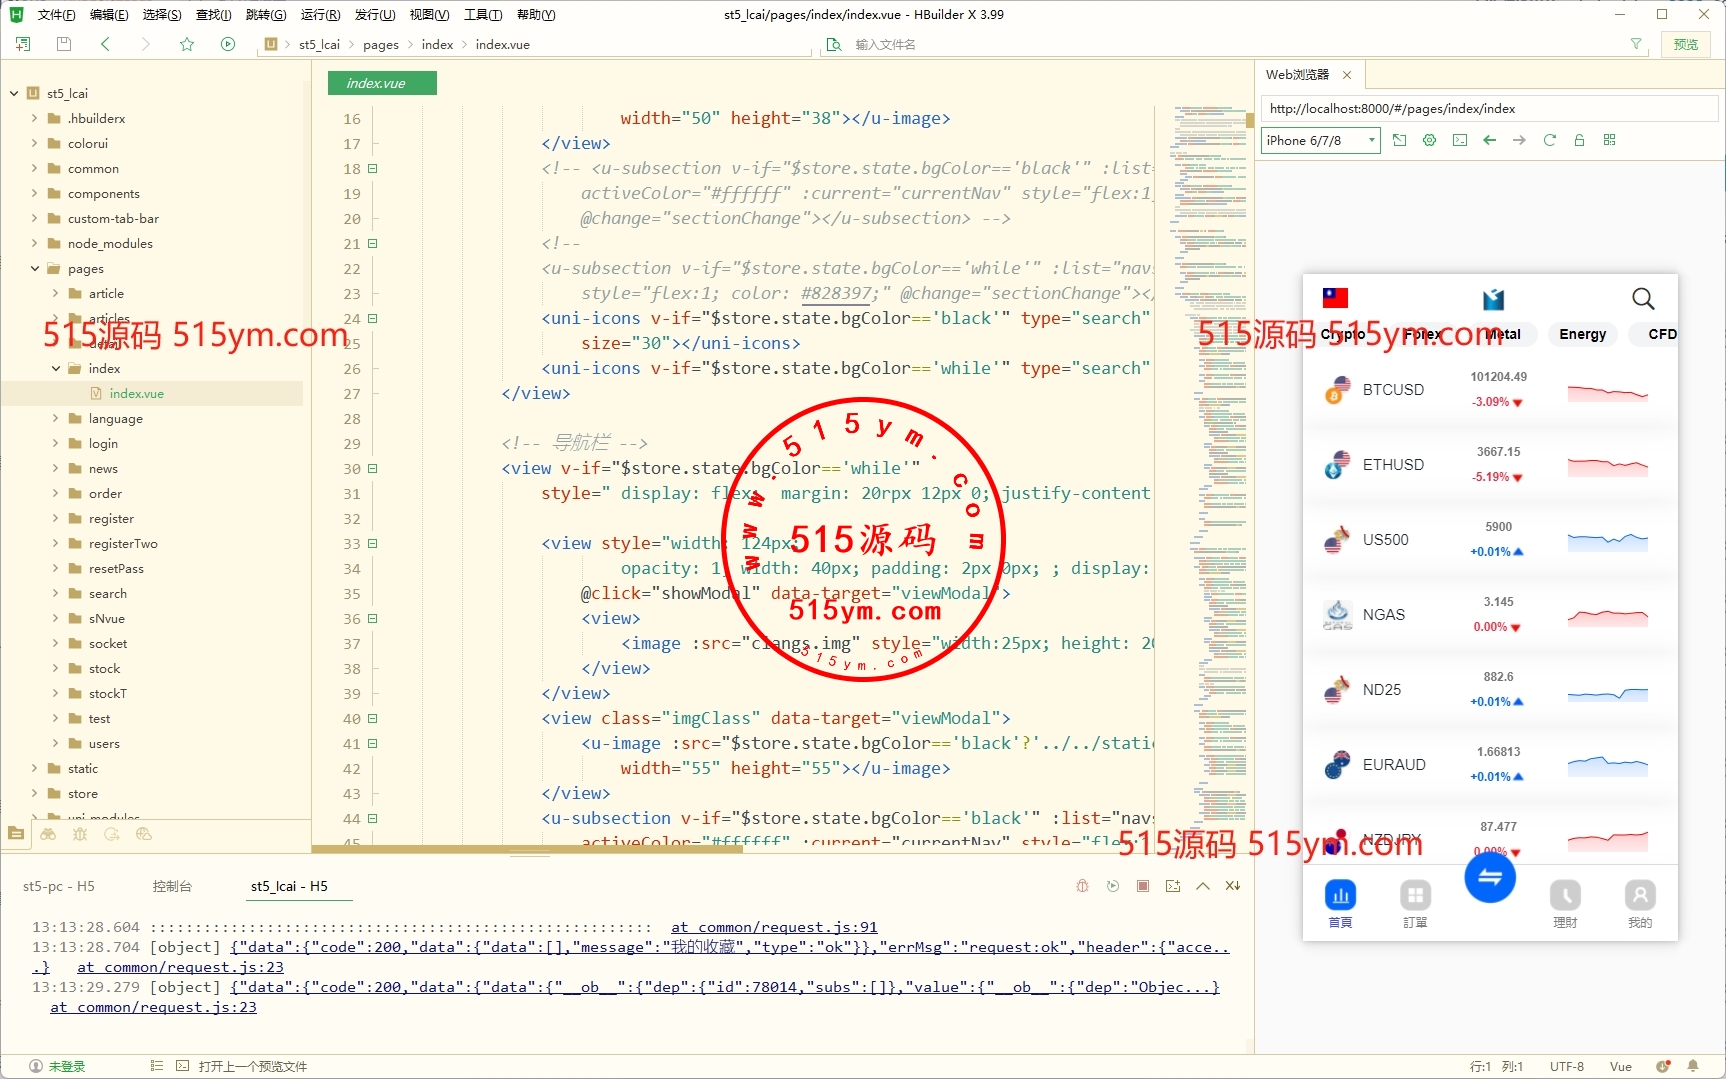Toggle code fold at line 18
The height and width of the screenshot is (1079, 1726).
[373, 169]
